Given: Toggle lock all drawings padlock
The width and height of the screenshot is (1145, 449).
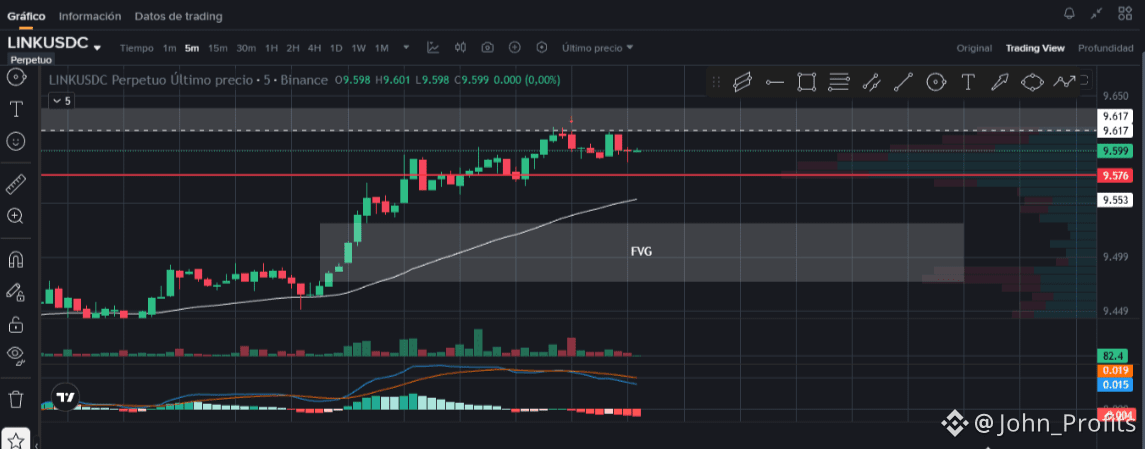Looking at the screenshot, I should click(16, 323).
